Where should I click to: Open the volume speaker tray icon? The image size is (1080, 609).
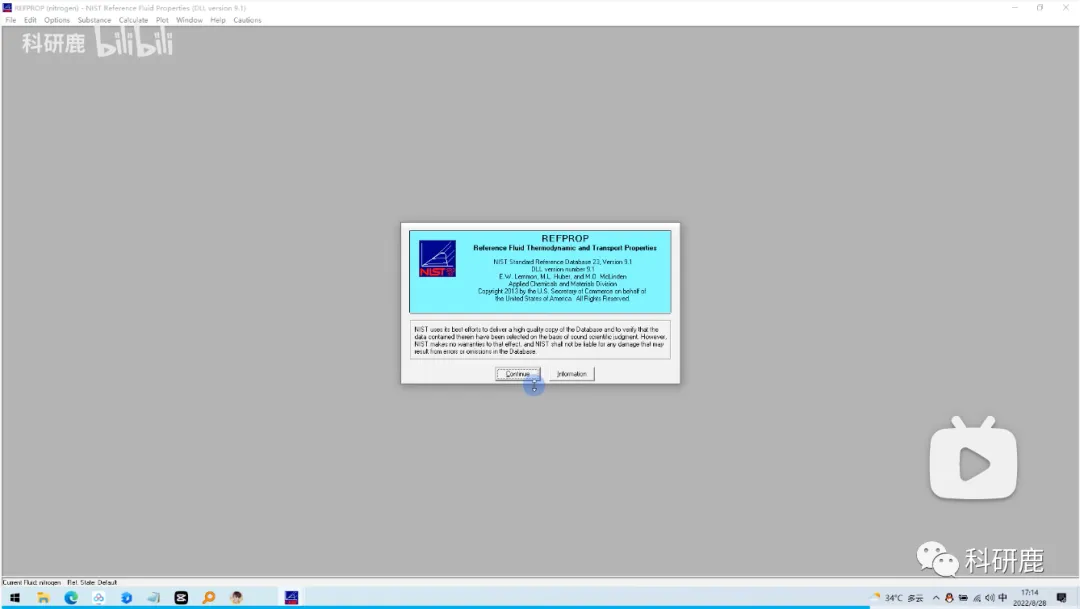pos(990,598)
